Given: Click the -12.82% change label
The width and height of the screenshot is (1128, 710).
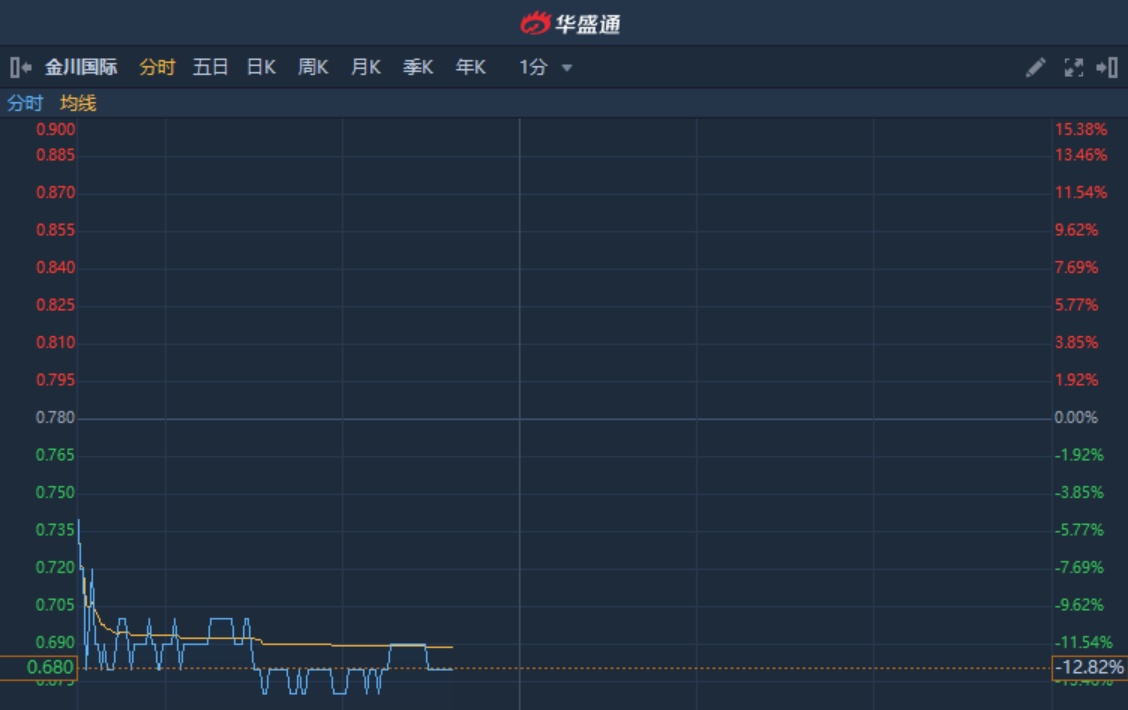Looking at the screenshot, I should [1090, 668].
